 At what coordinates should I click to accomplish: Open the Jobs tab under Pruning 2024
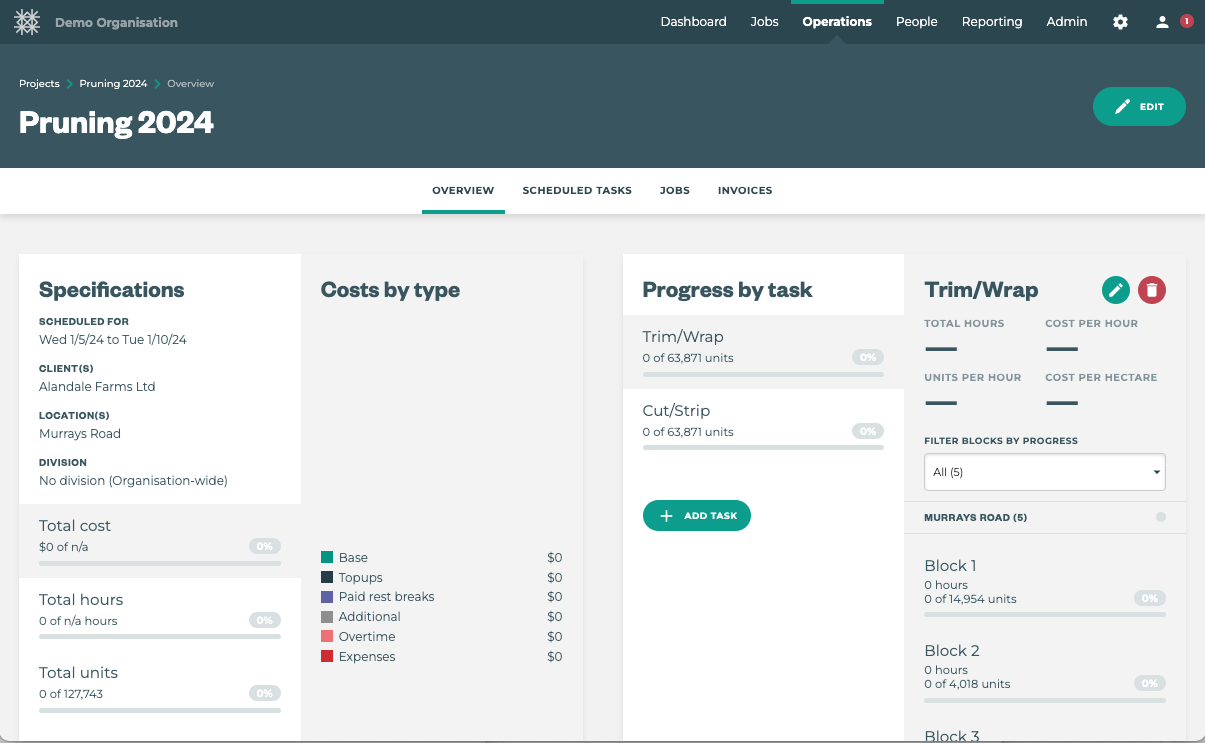tap(674, 190)
